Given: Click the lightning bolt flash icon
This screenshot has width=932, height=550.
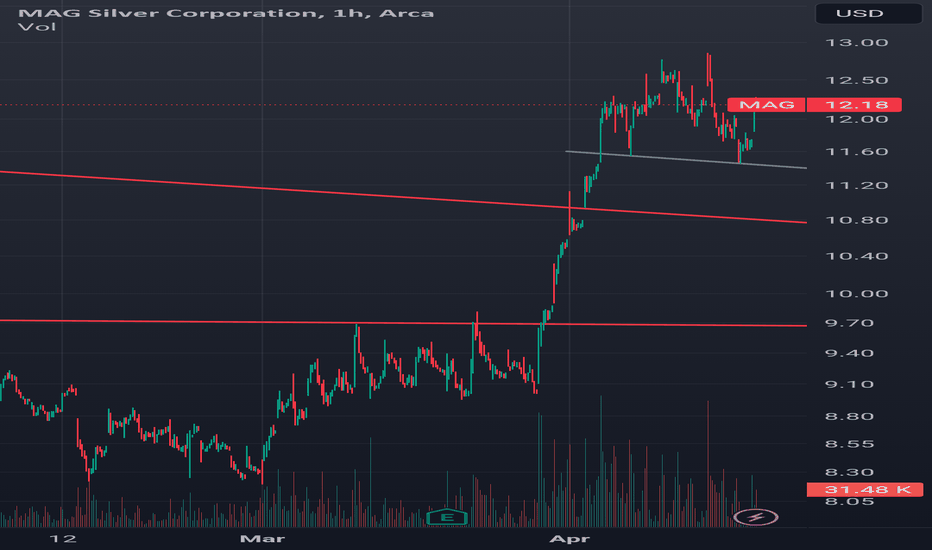Looking at the screenshot, I should (755, 517).
